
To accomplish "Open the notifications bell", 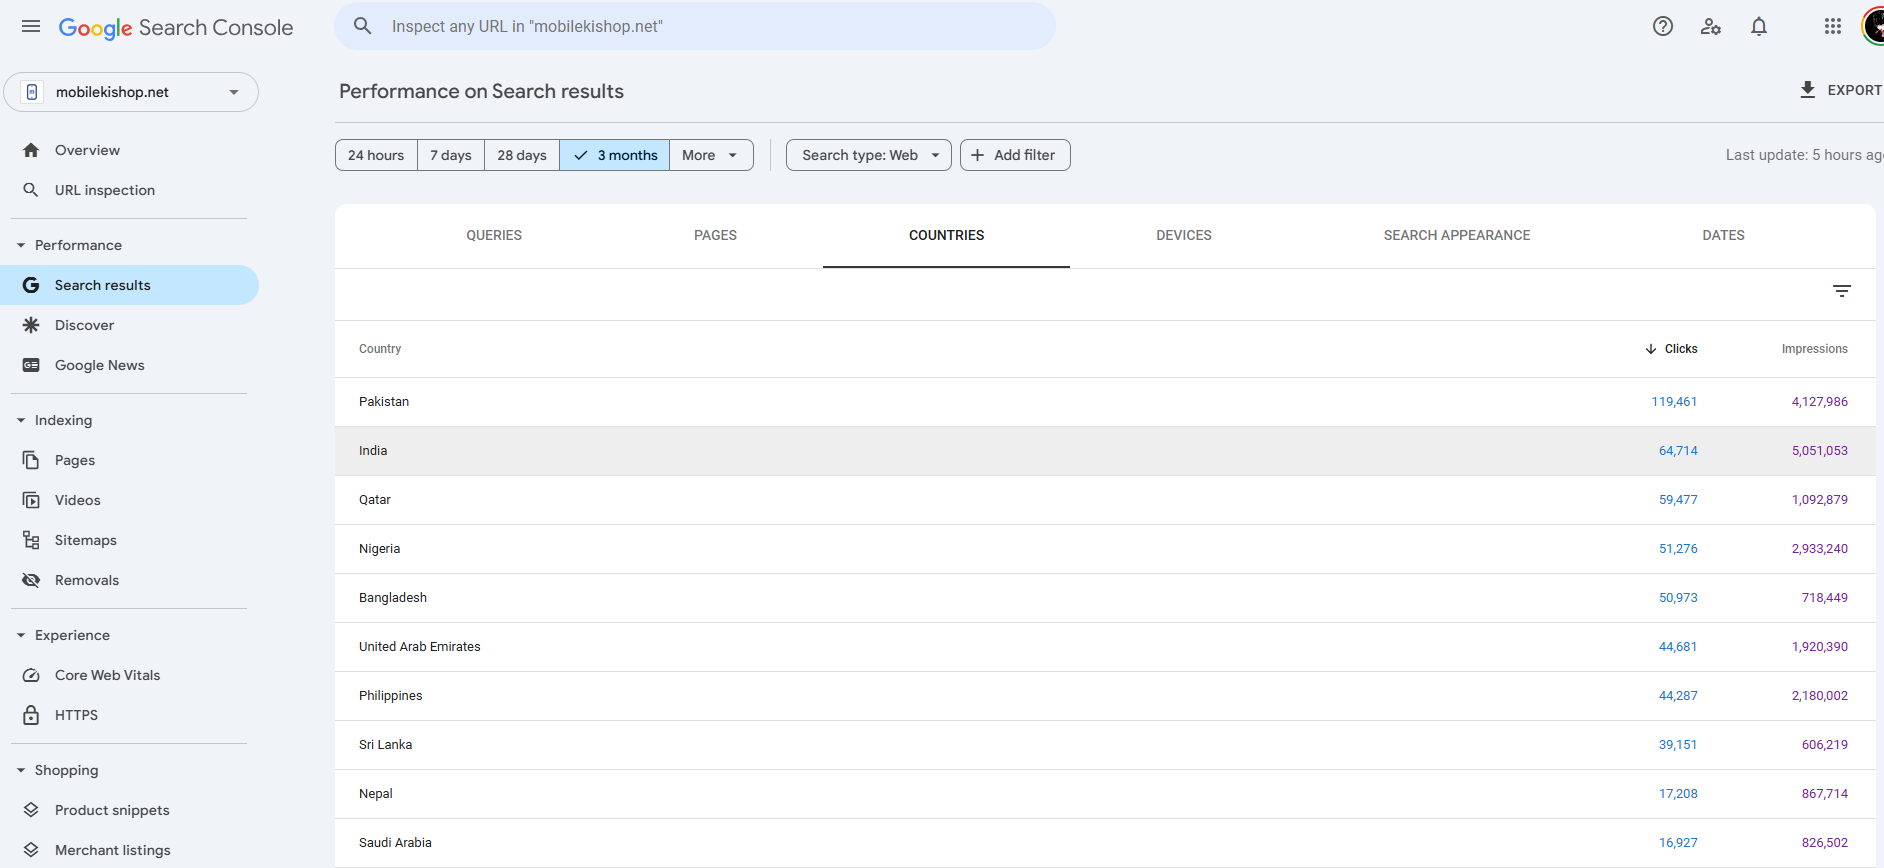I will click(1758, 27).
